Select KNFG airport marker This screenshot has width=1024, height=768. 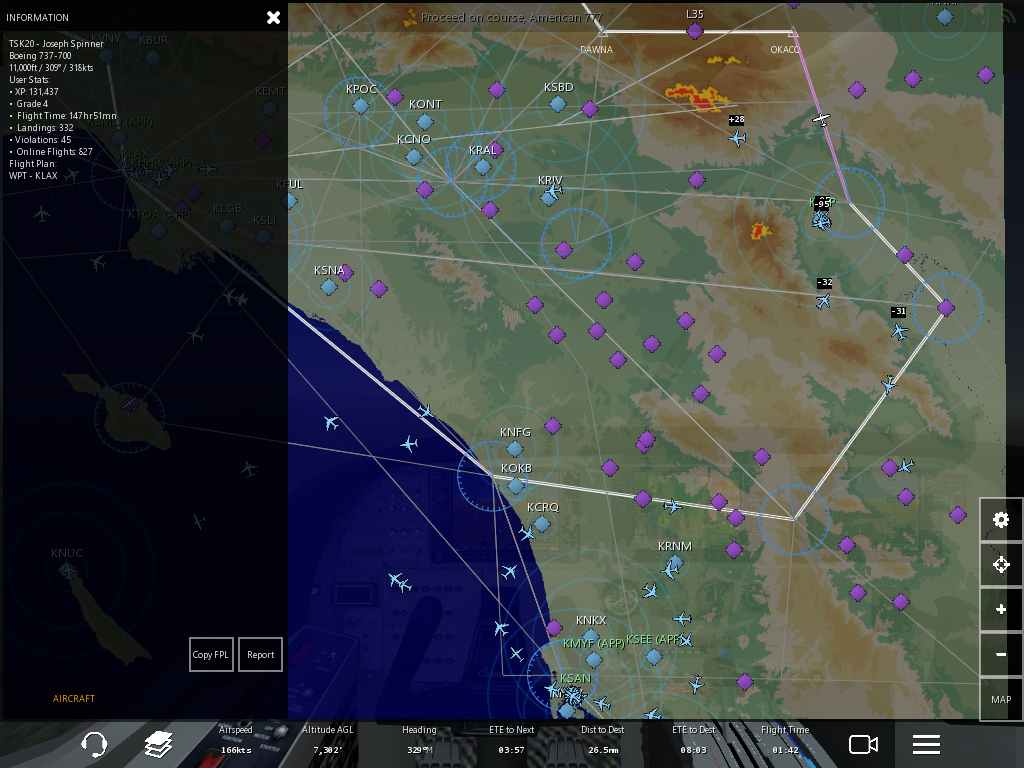pyautogui.click(x=515, y=449)
